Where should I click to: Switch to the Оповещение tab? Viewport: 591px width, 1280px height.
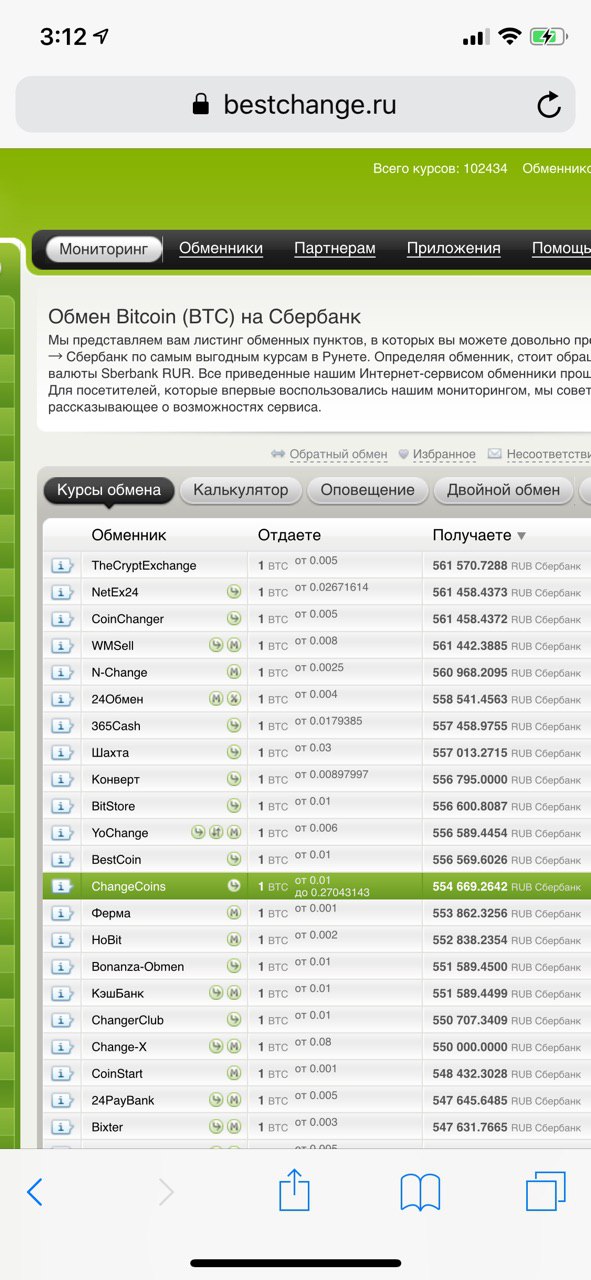[368, 491]
